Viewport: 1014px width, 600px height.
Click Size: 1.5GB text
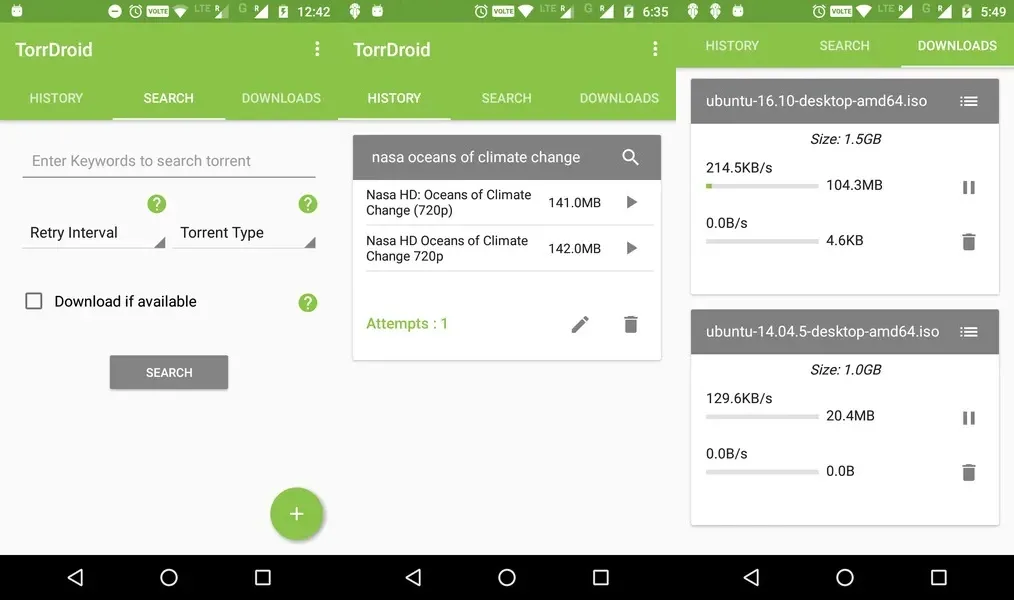pos(845,139)
